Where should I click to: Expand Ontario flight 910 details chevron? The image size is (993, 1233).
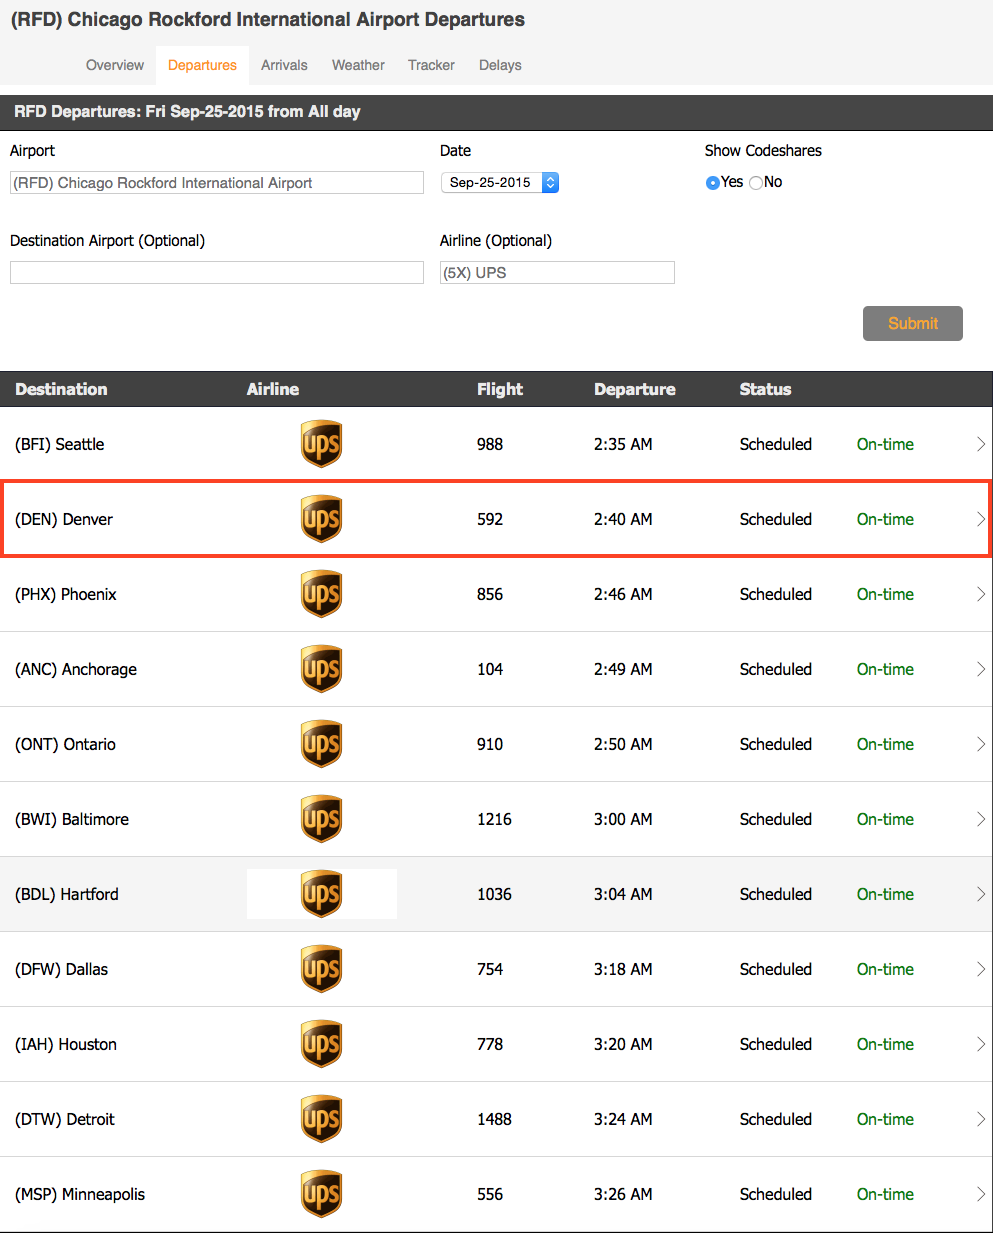(x=980, y=744)
